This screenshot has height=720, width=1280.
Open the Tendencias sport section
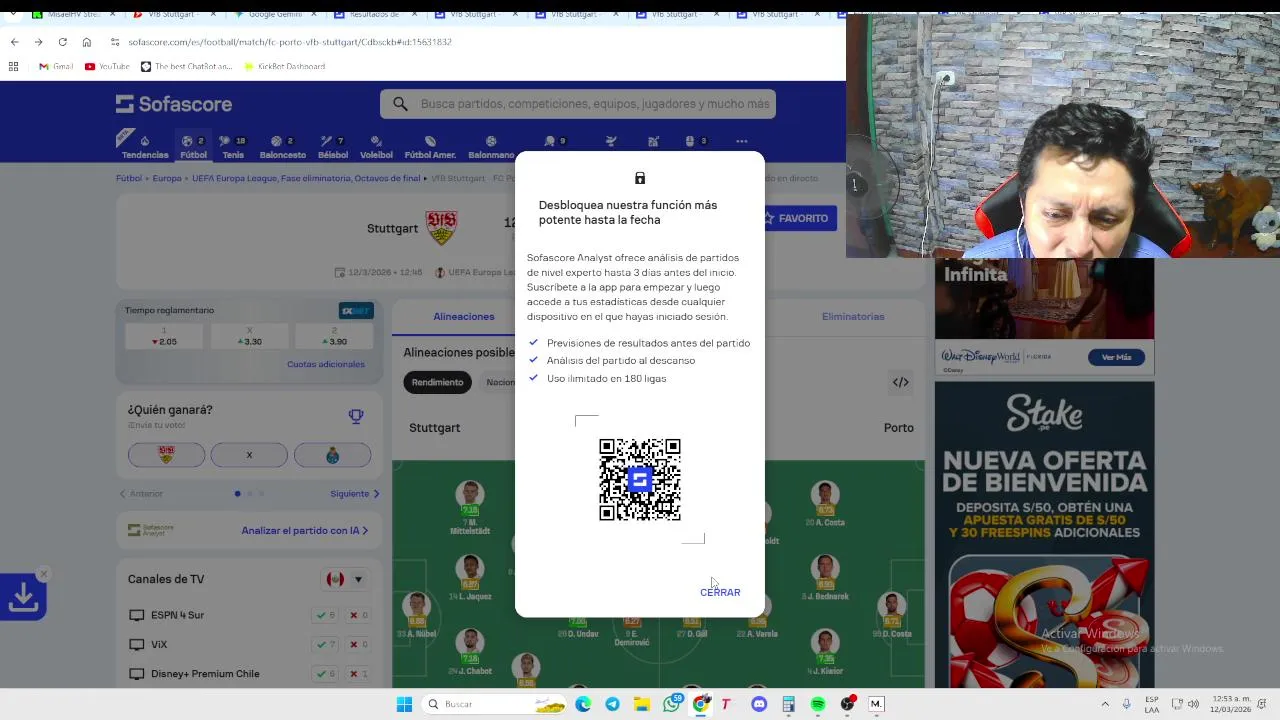pos(145,147)
